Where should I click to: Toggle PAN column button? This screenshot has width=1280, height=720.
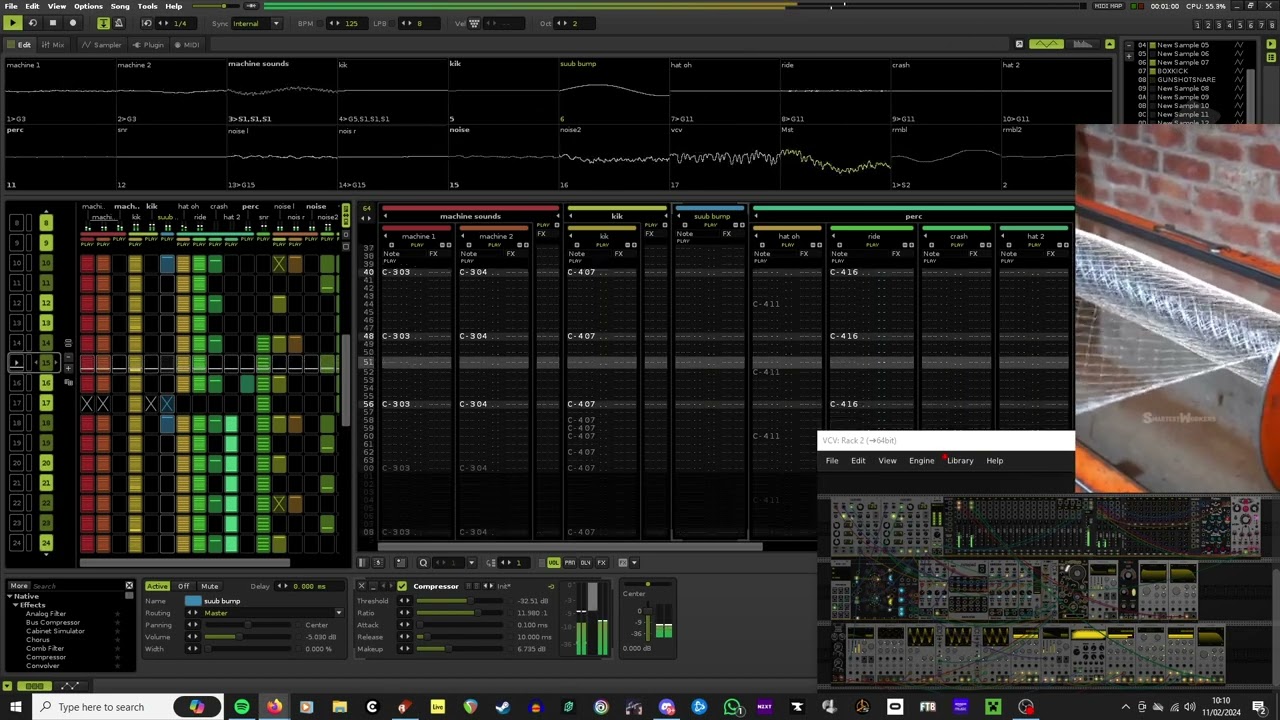click(570, 562)
